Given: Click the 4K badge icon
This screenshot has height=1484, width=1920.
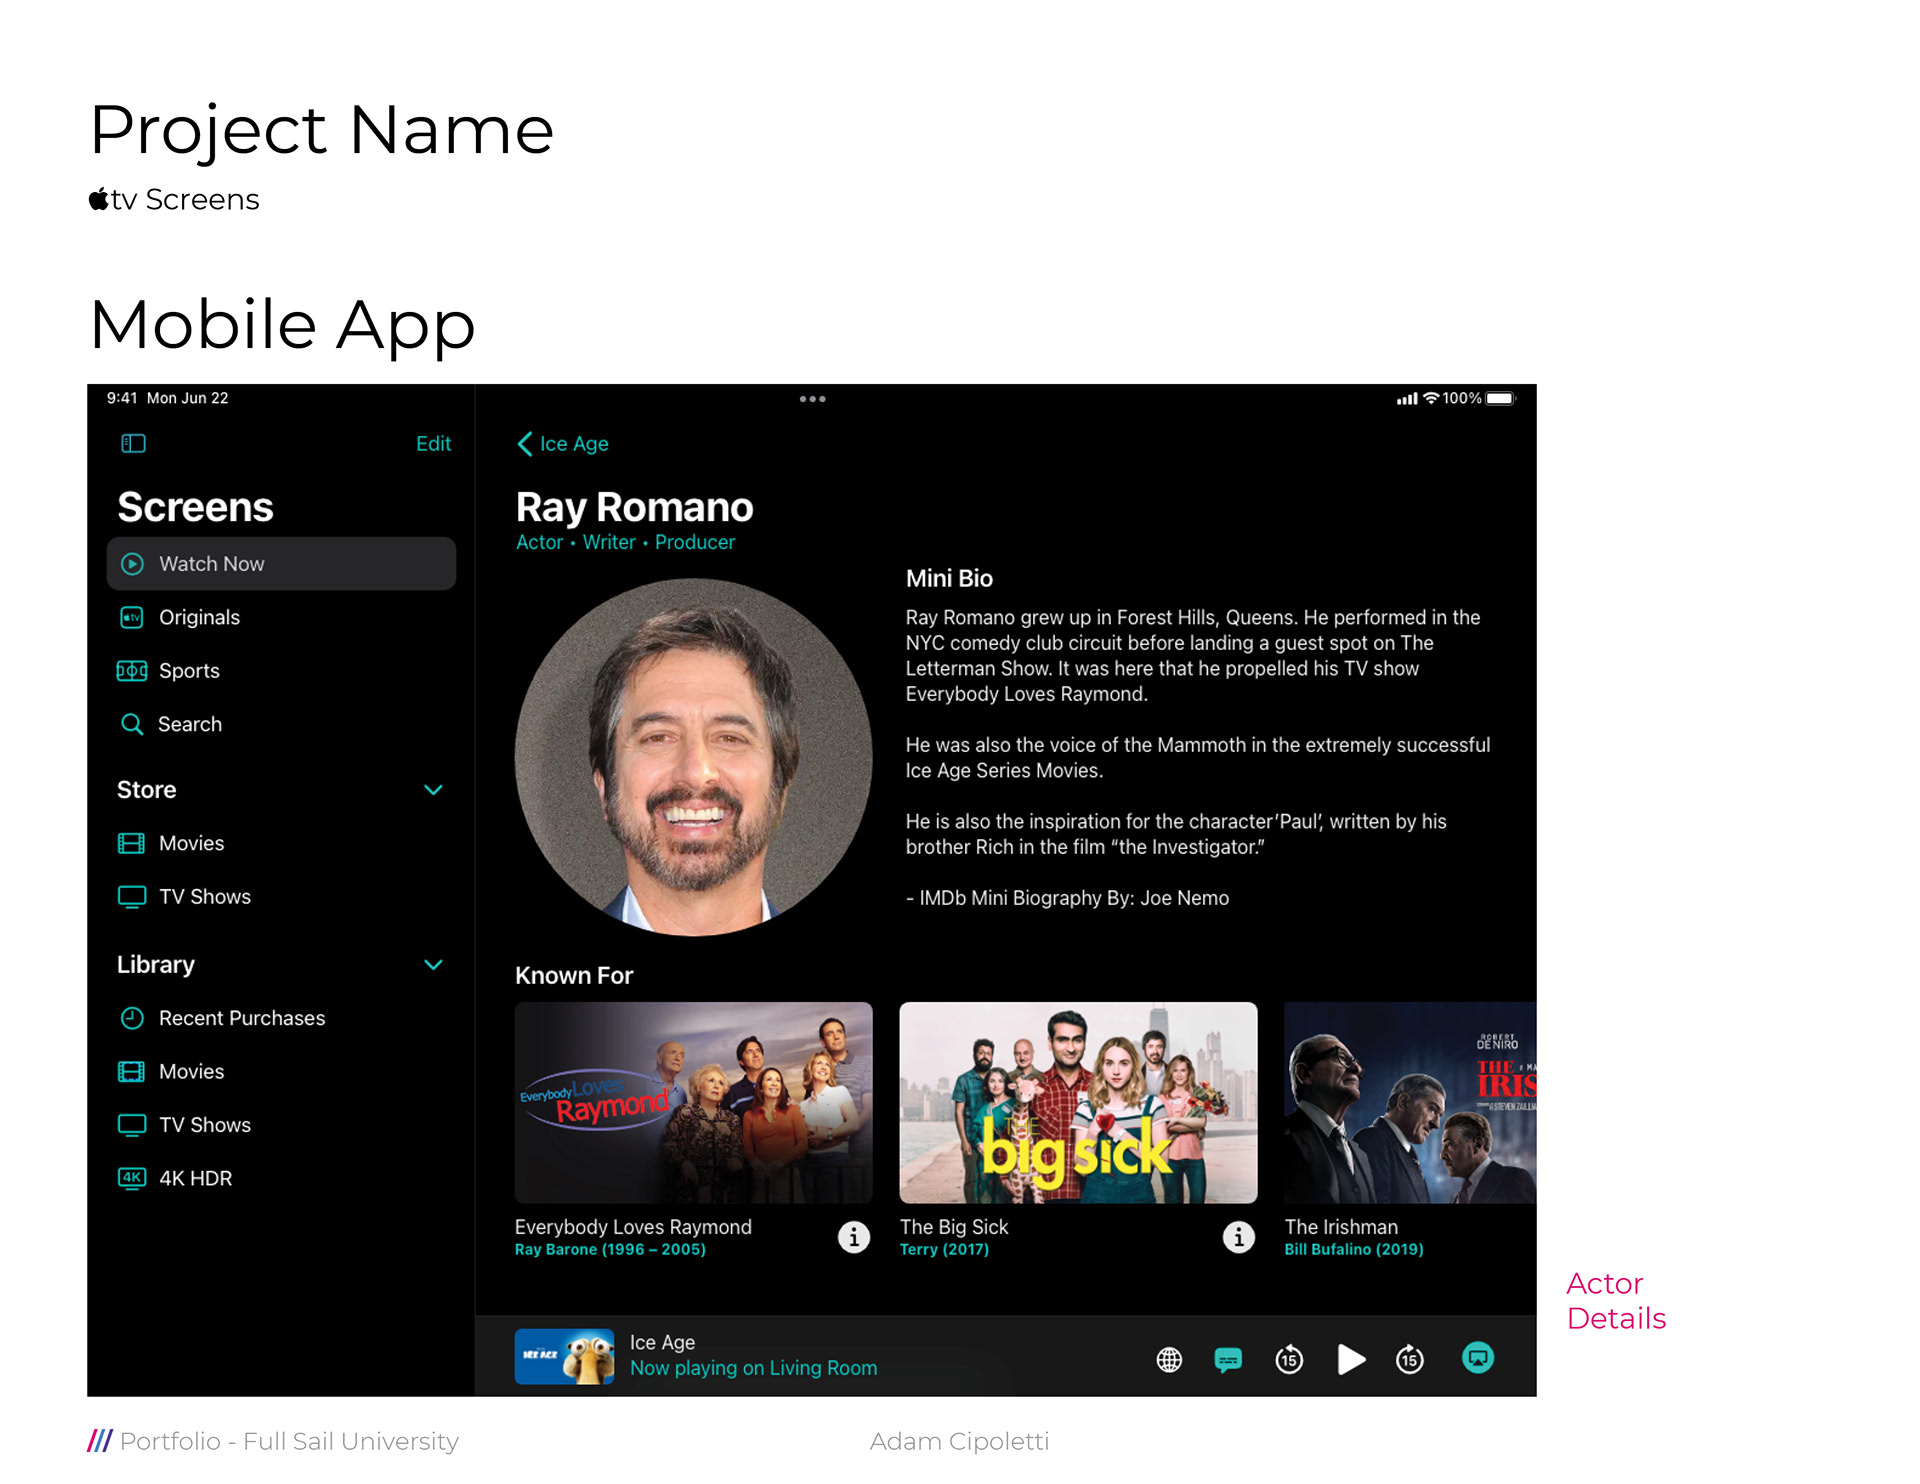Looking at the screenshot, I should click(132, 1178).
